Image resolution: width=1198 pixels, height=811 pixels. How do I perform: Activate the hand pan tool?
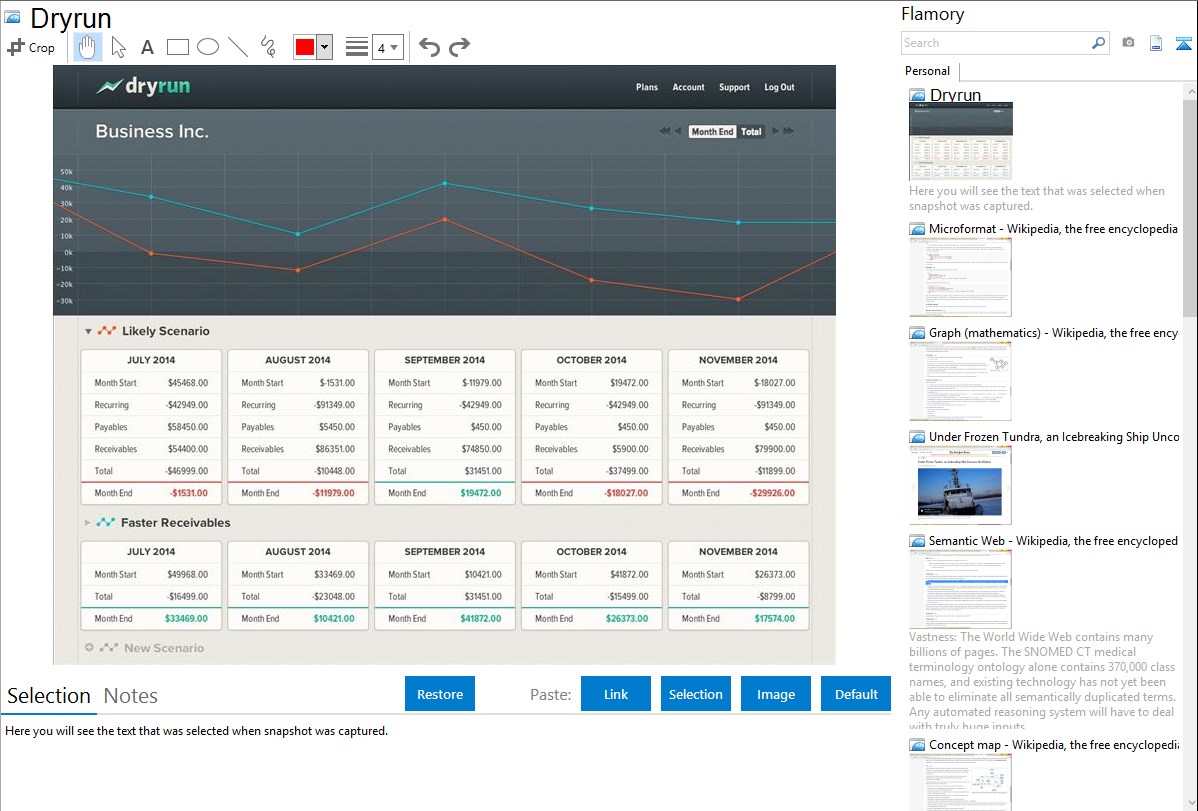coord(87,47)
